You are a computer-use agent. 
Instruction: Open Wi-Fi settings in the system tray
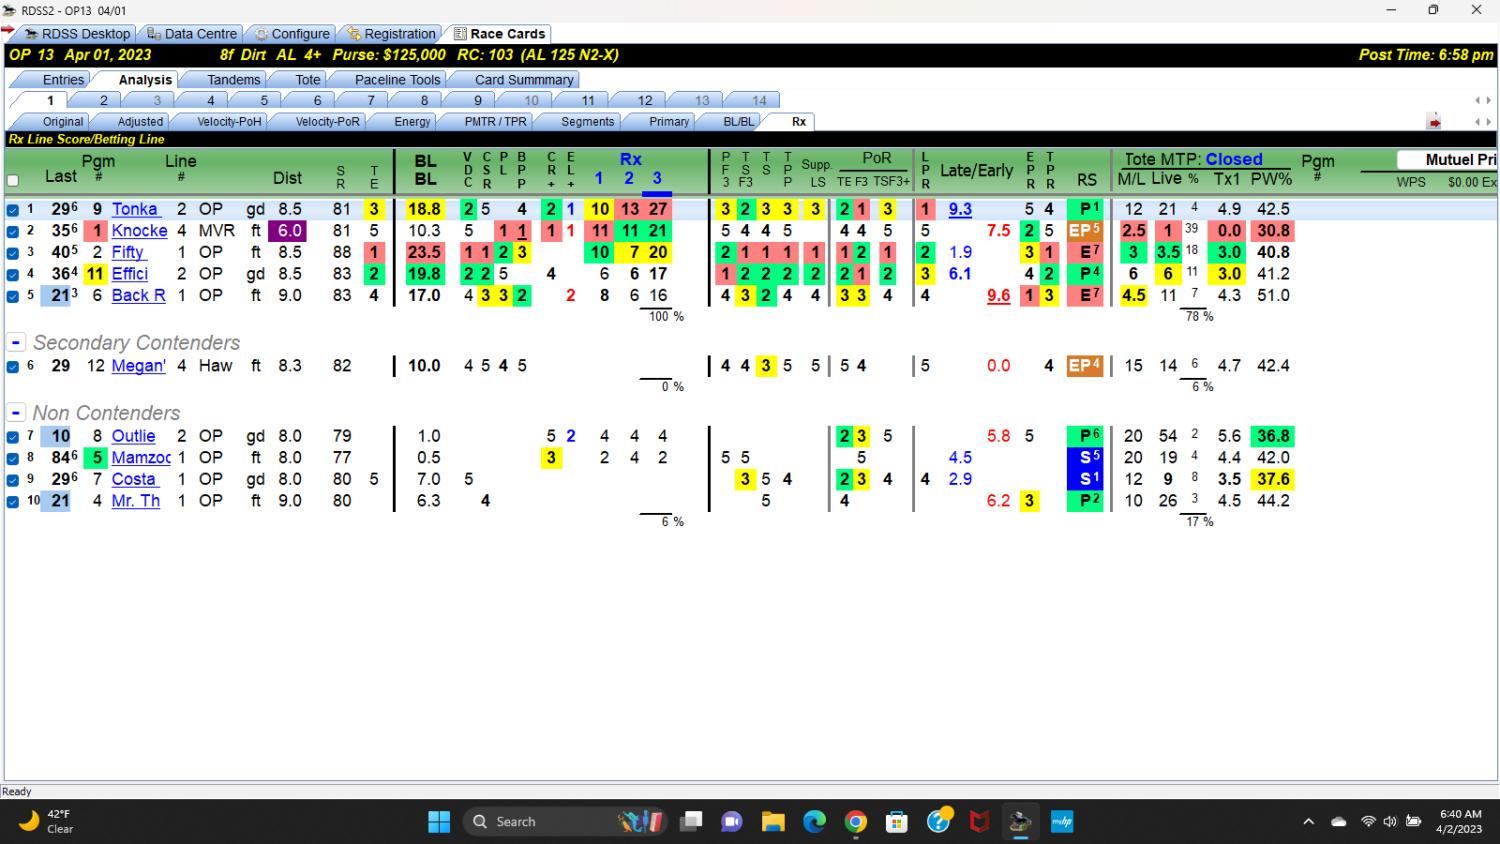[1368, 822]
